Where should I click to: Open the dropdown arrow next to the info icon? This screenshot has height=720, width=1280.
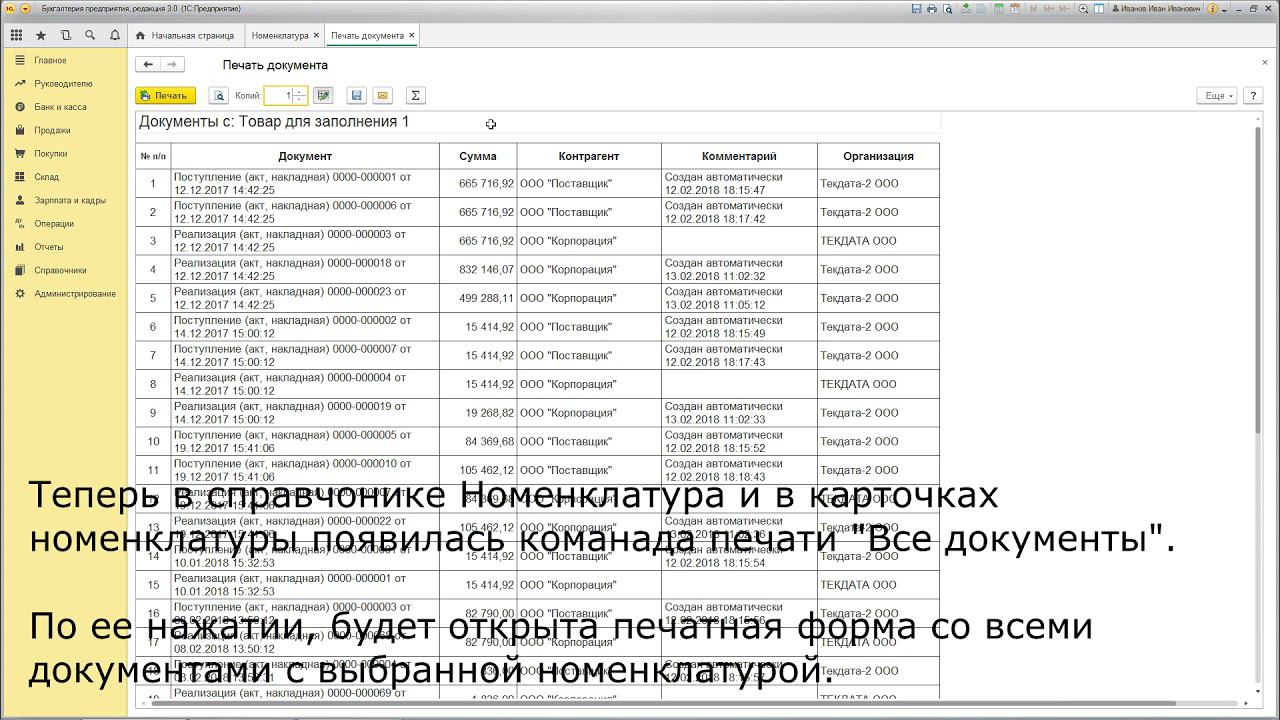(x=1225, y=9)
